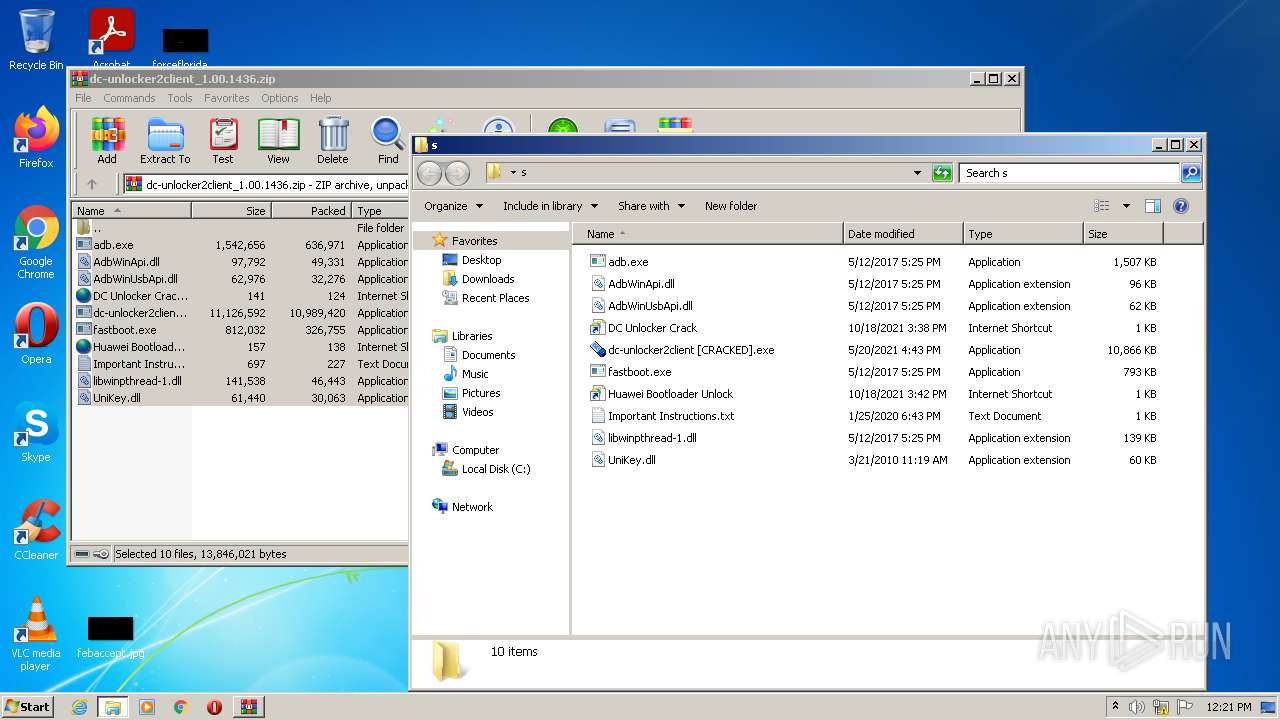Screen dimensions: 1280x720
Task: Open Desktop in Favorites
Action: [481, 260]
